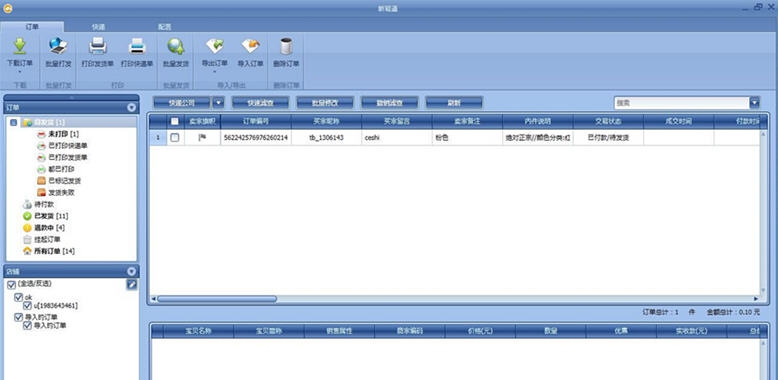The image size is (778, 380).
Task: Click the 导出订单 export orders icon
Action: pyautogui.click(x=214, y=46)
